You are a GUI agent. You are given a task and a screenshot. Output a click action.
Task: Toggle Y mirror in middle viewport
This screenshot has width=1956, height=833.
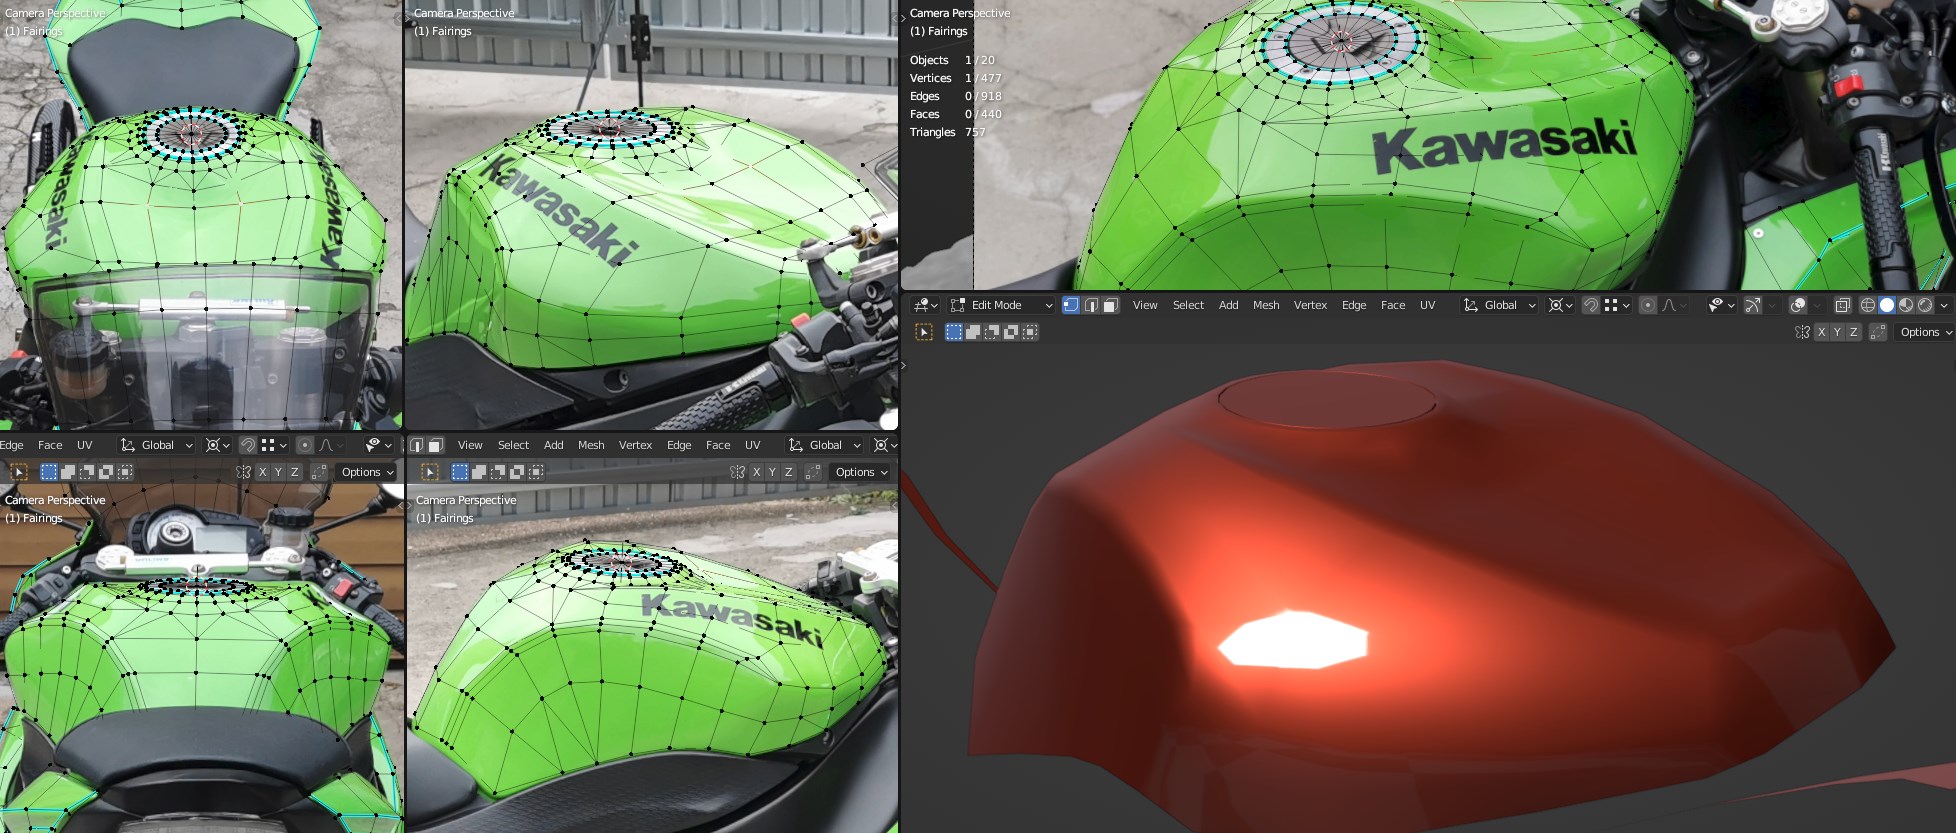(772, 472)
